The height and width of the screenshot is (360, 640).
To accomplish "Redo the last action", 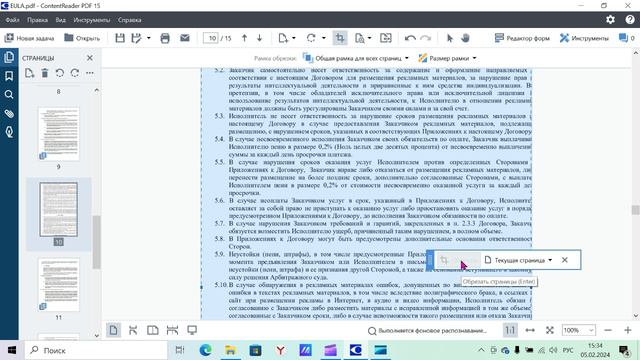I will pos(426,38).
